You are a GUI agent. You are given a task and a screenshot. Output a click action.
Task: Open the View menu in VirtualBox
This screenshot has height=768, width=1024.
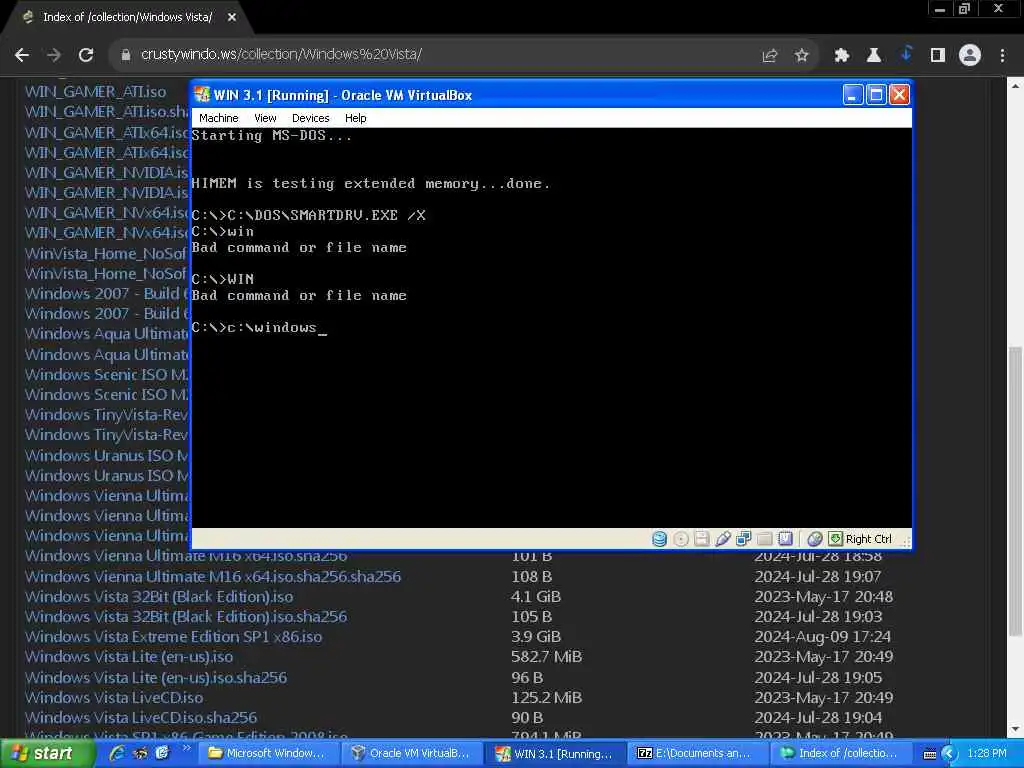point(265,118)
